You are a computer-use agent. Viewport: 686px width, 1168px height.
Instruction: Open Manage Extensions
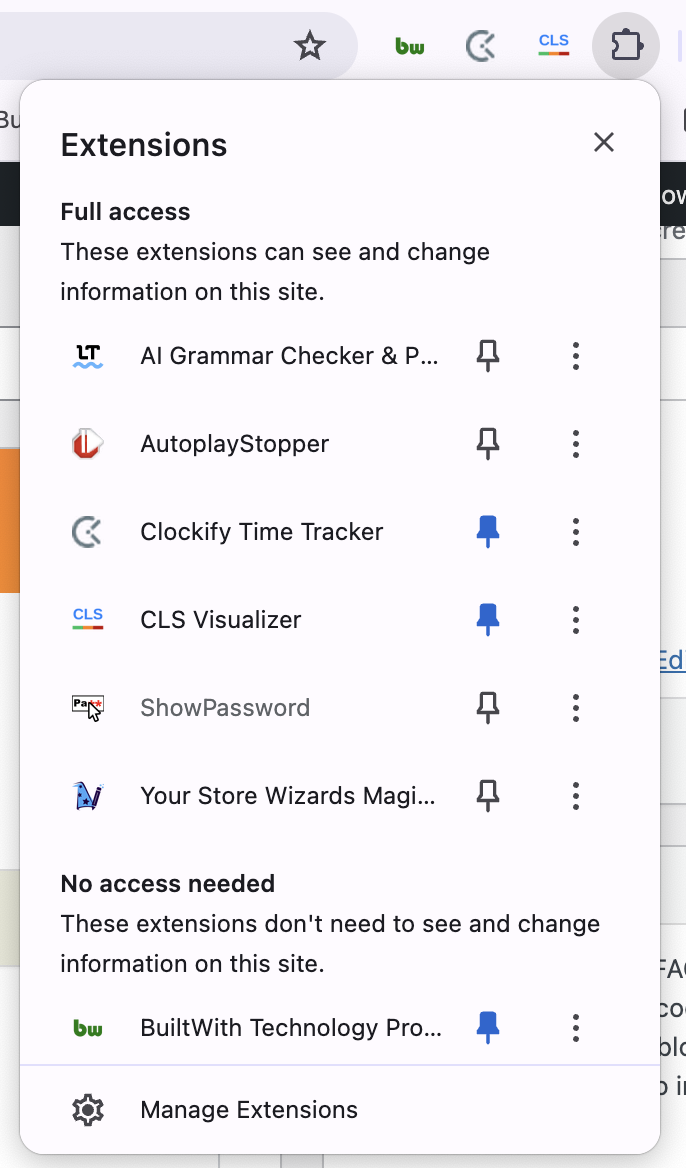(249, 1110)
